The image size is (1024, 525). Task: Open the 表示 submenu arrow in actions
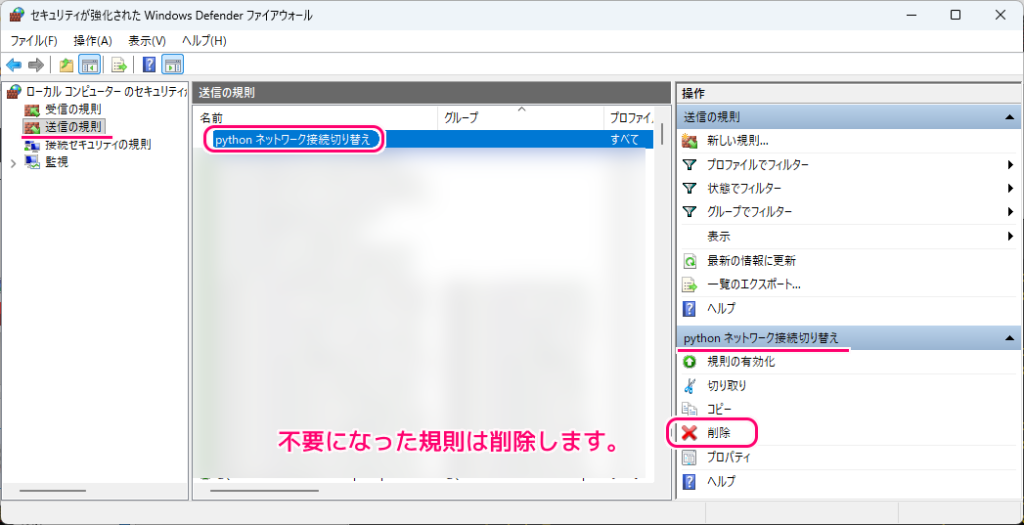click(1010, 236)
